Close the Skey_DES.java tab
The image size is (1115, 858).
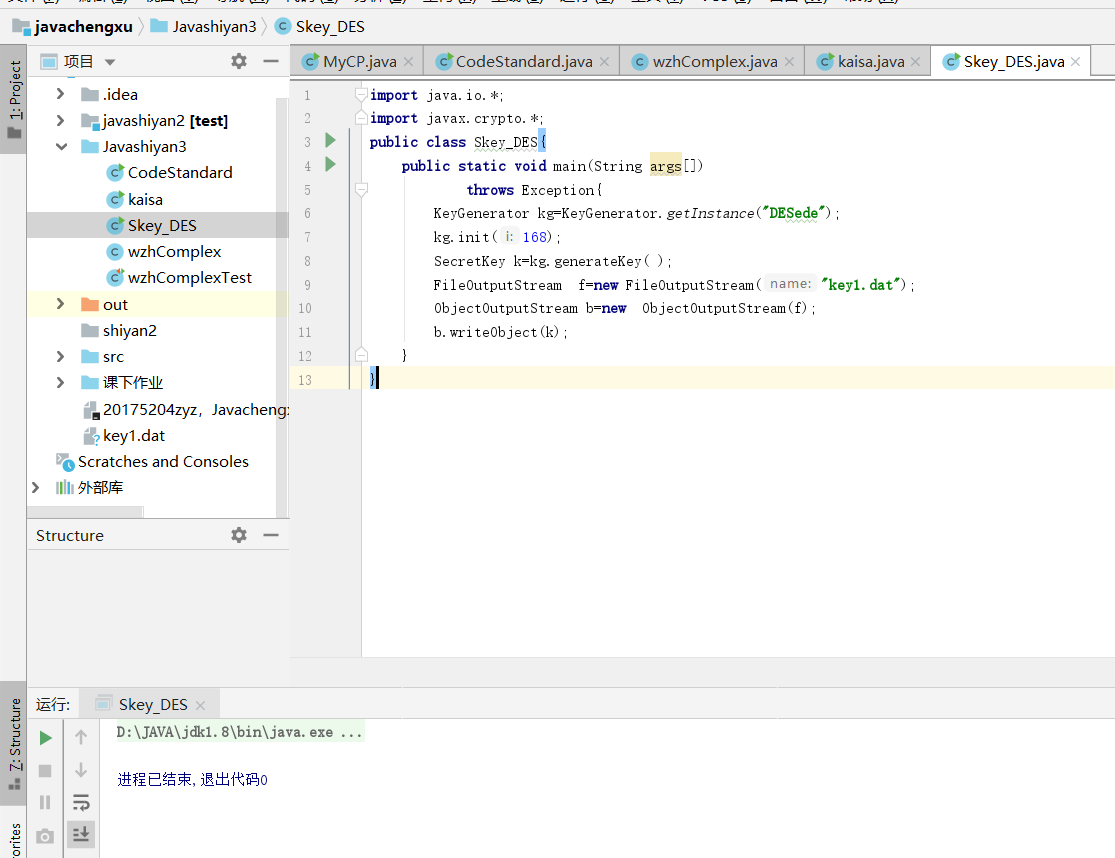point(1076,62)
